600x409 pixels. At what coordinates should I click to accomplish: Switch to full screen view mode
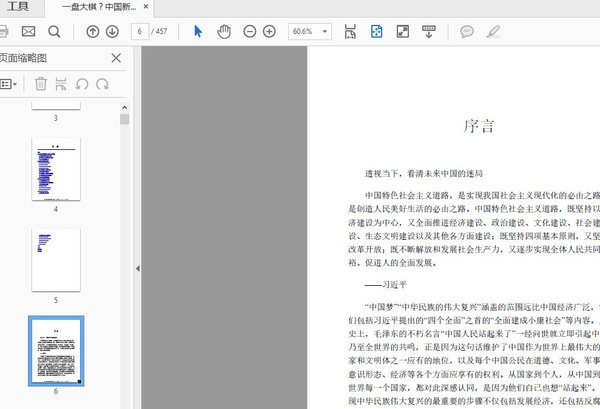click(x=403, y=32)
